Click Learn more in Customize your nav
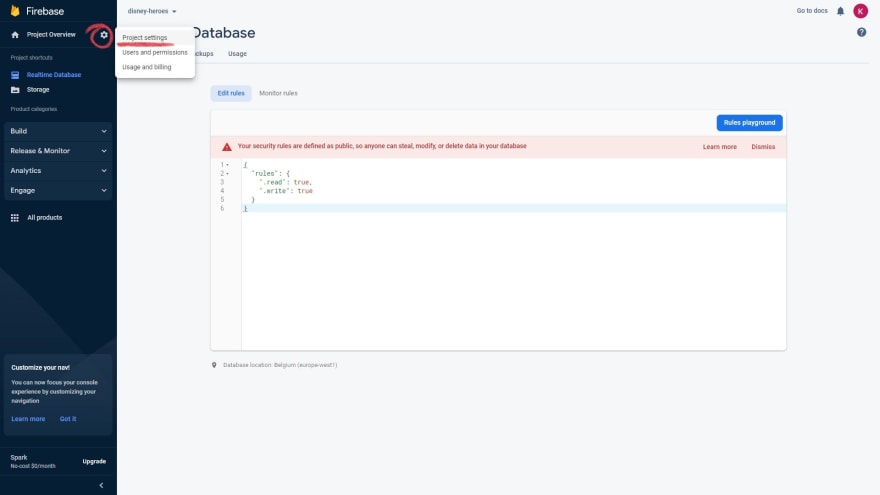880x495 pixels. (x=28, y=419)
